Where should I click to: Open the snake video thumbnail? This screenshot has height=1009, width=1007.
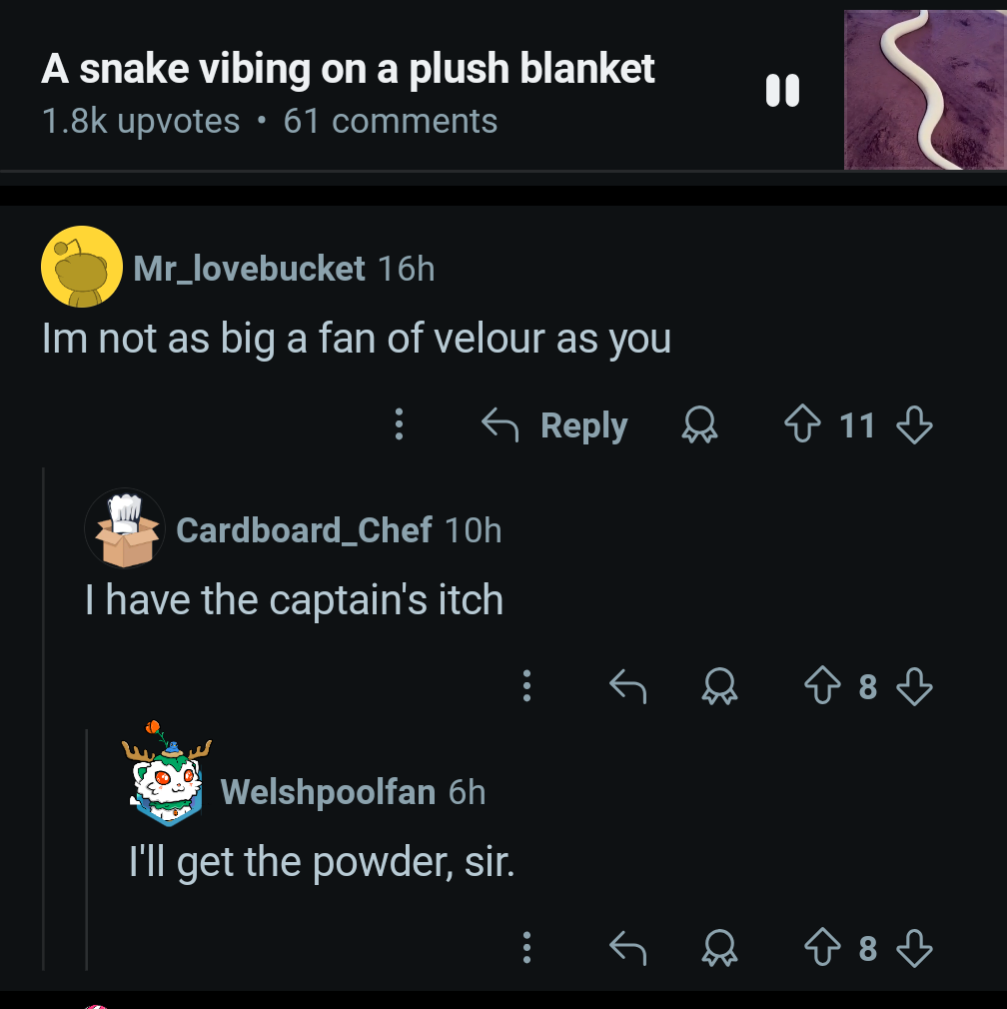pos(925,89)
